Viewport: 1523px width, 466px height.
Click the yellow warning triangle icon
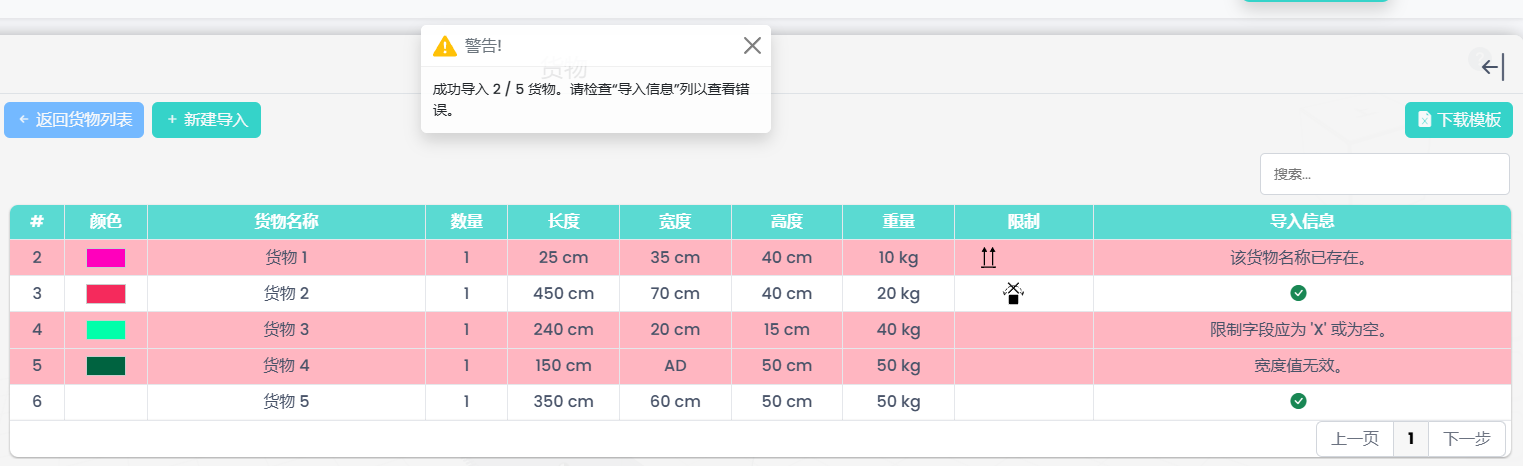(445, 46)
